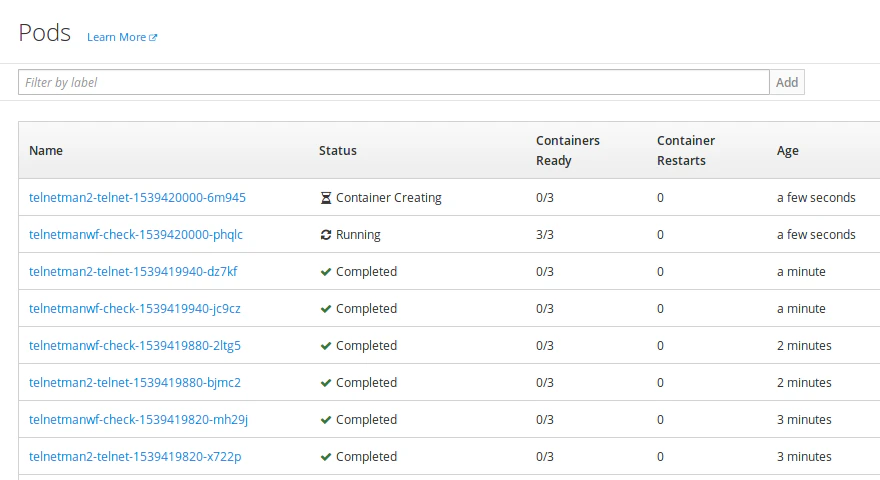The width and height of the screenshot is (880, 480).
Task: Click Completed status for telnetman2-telnet-1539419880-bjmc2
Action: [x=366, y=383]
